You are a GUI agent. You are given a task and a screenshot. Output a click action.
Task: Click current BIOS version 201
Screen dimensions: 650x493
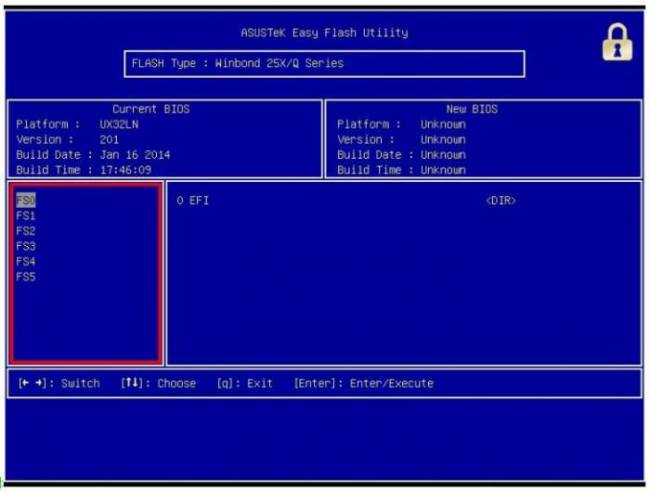(109, 140)
